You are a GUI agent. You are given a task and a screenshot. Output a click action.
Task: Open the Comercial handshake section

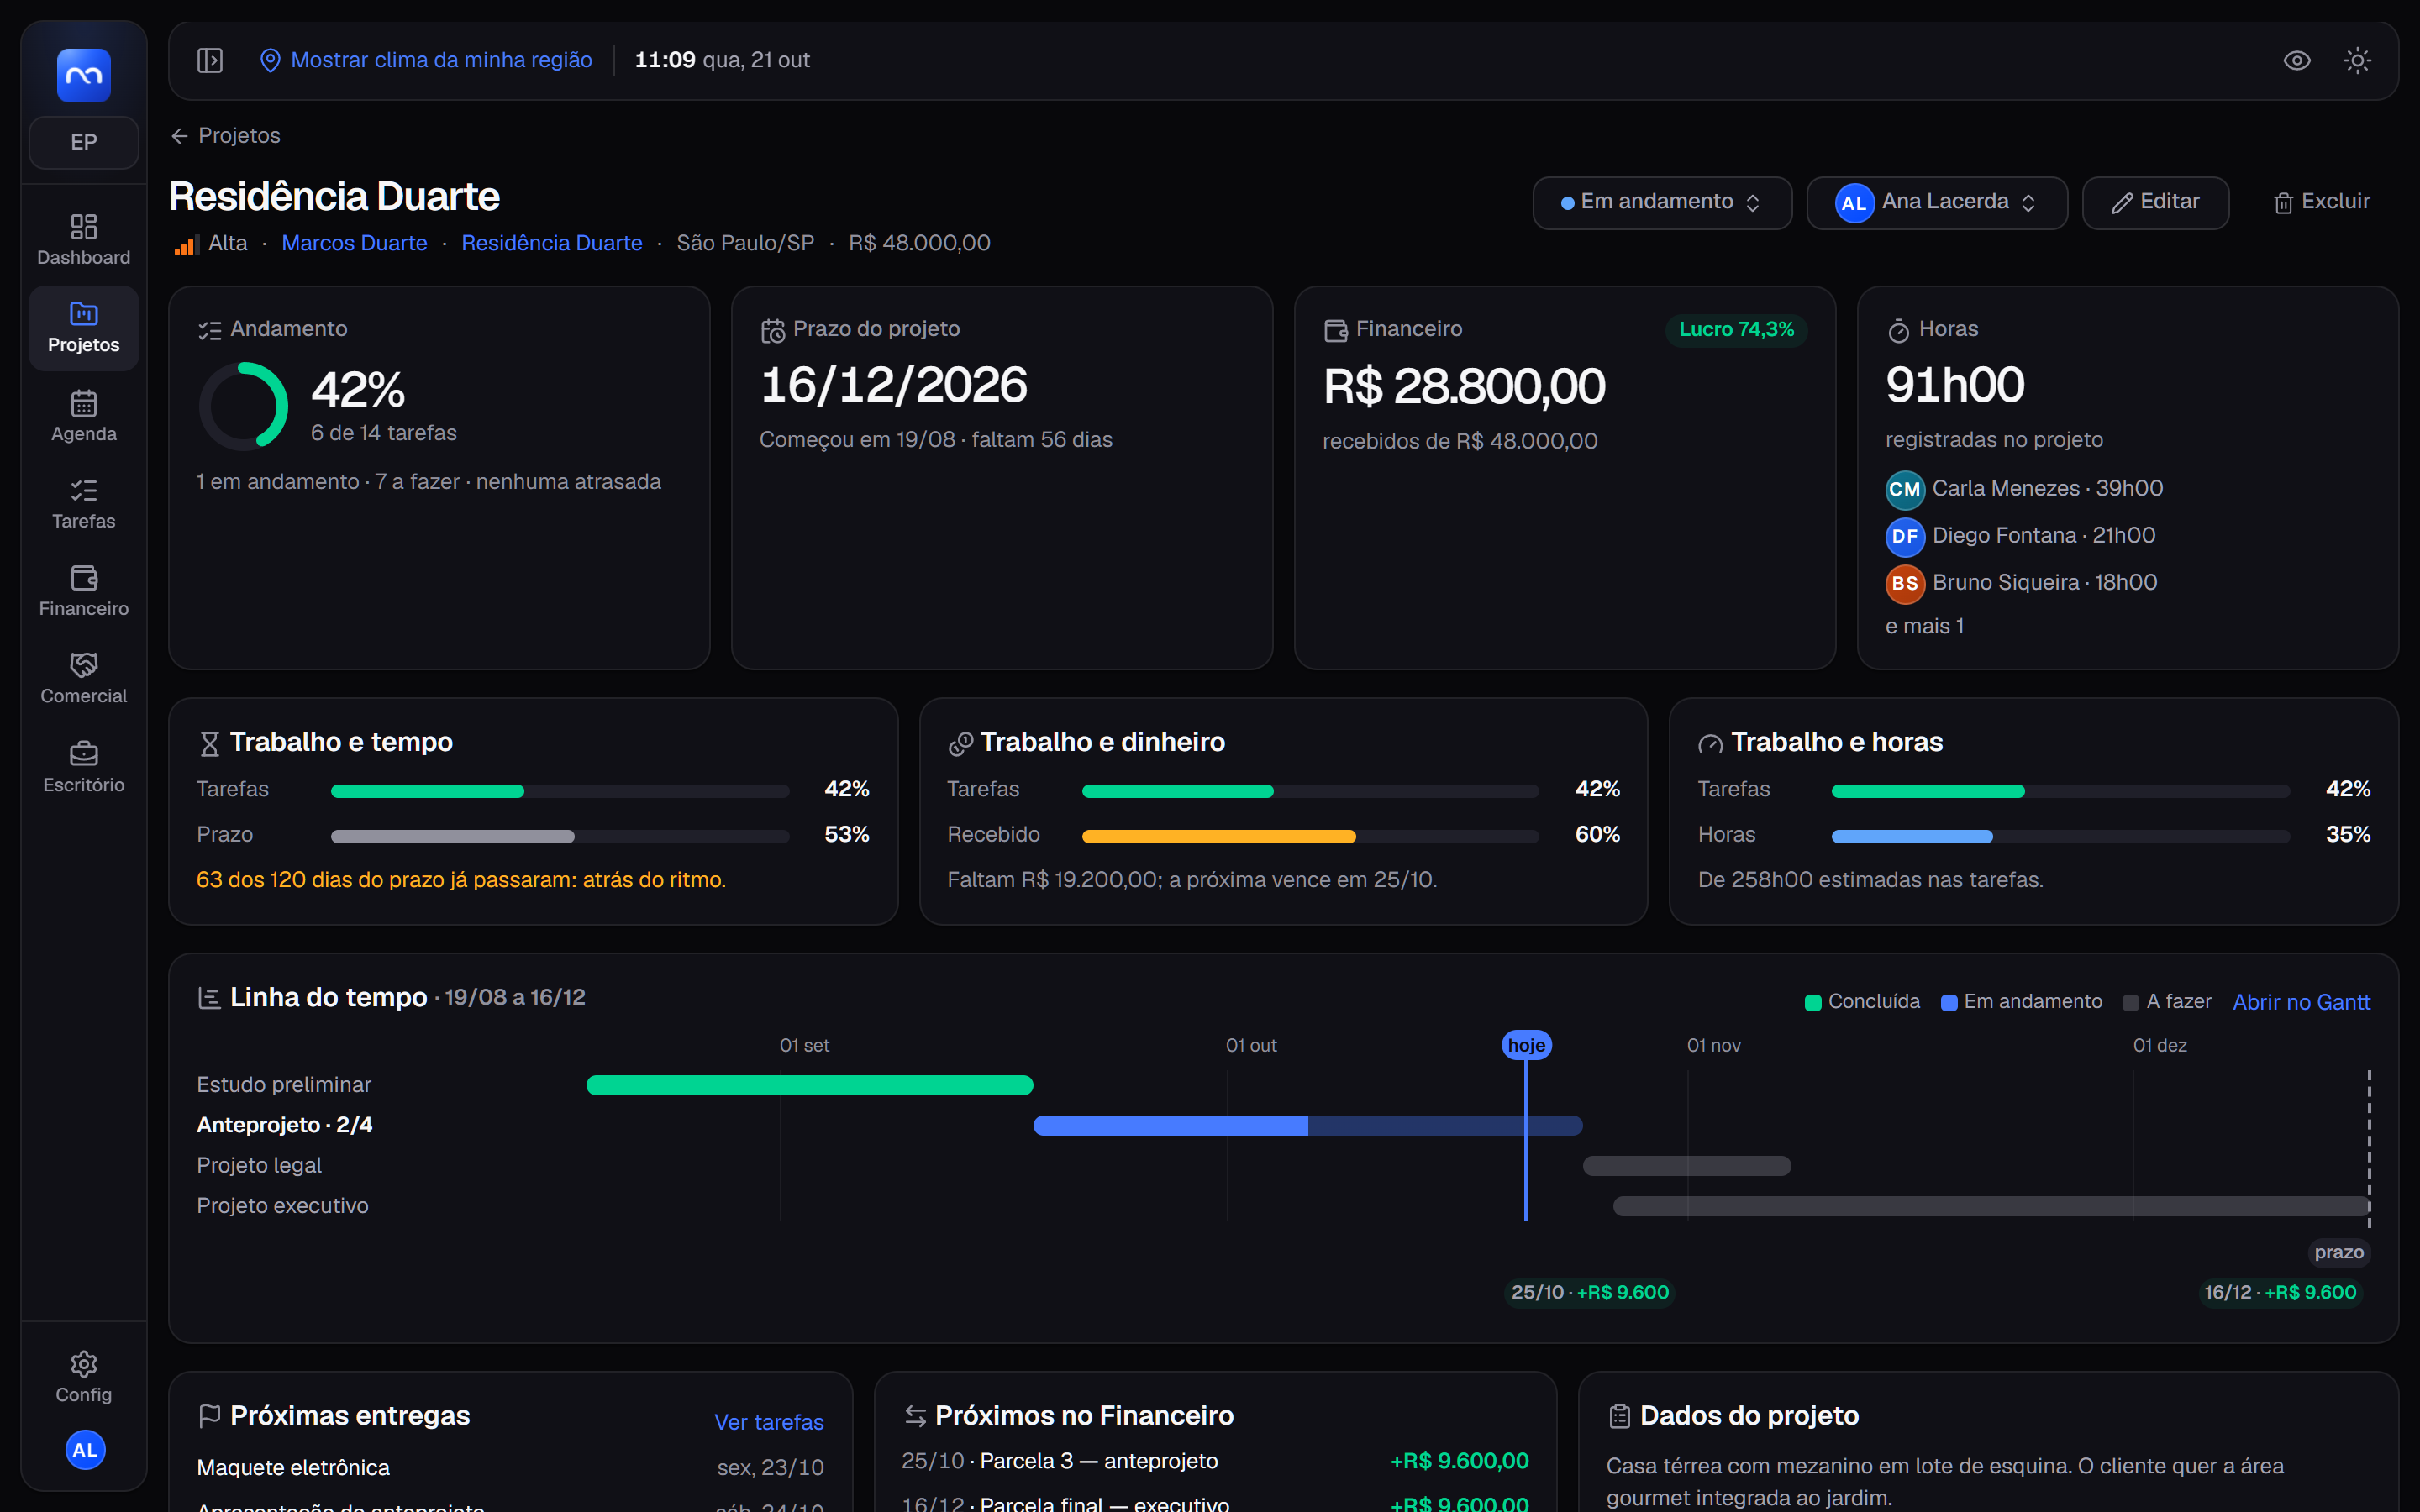(x=84, y=678)
